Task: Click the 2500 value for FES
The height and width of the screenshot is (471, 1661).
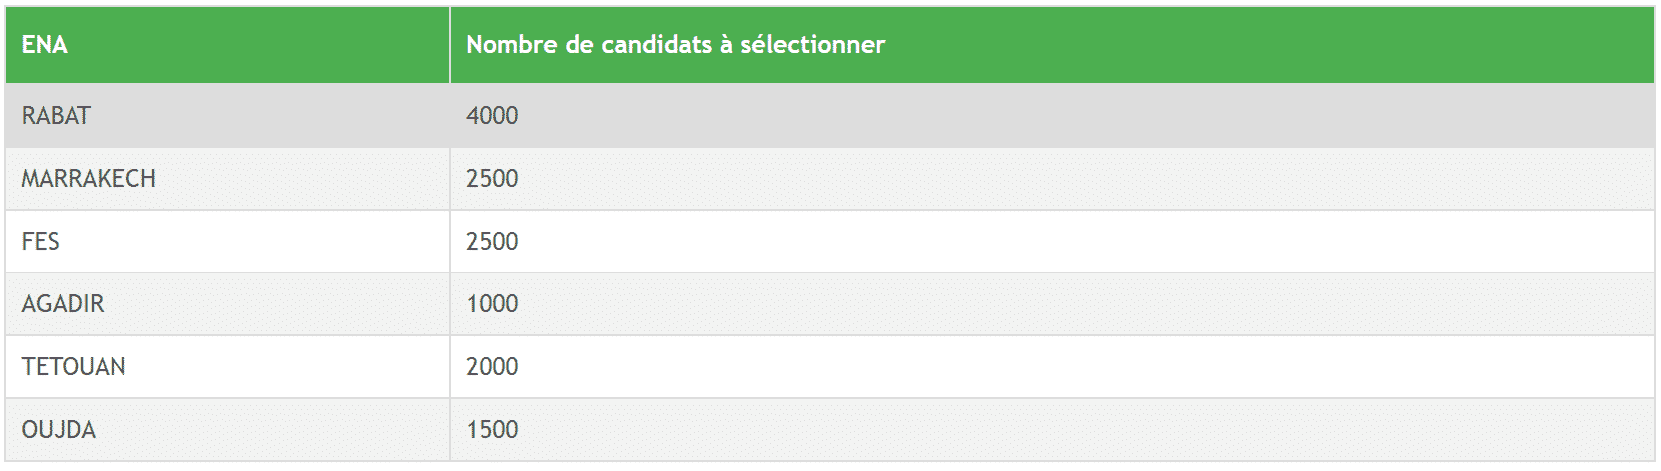Action: click(x=492, y=241)
